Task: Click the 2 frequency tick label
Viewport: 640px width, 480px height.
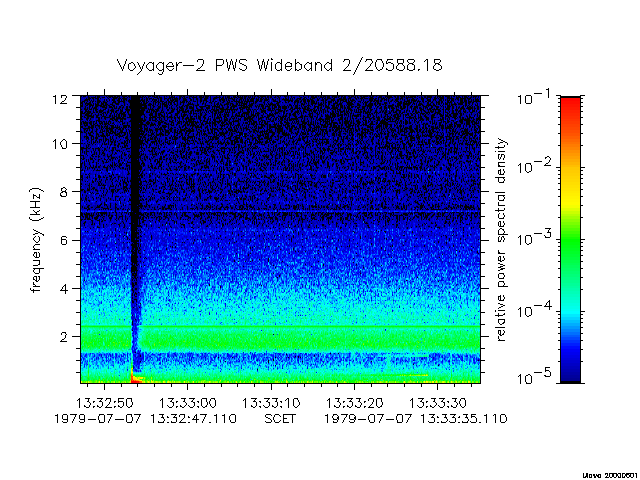Action: (x=63, y=337)
